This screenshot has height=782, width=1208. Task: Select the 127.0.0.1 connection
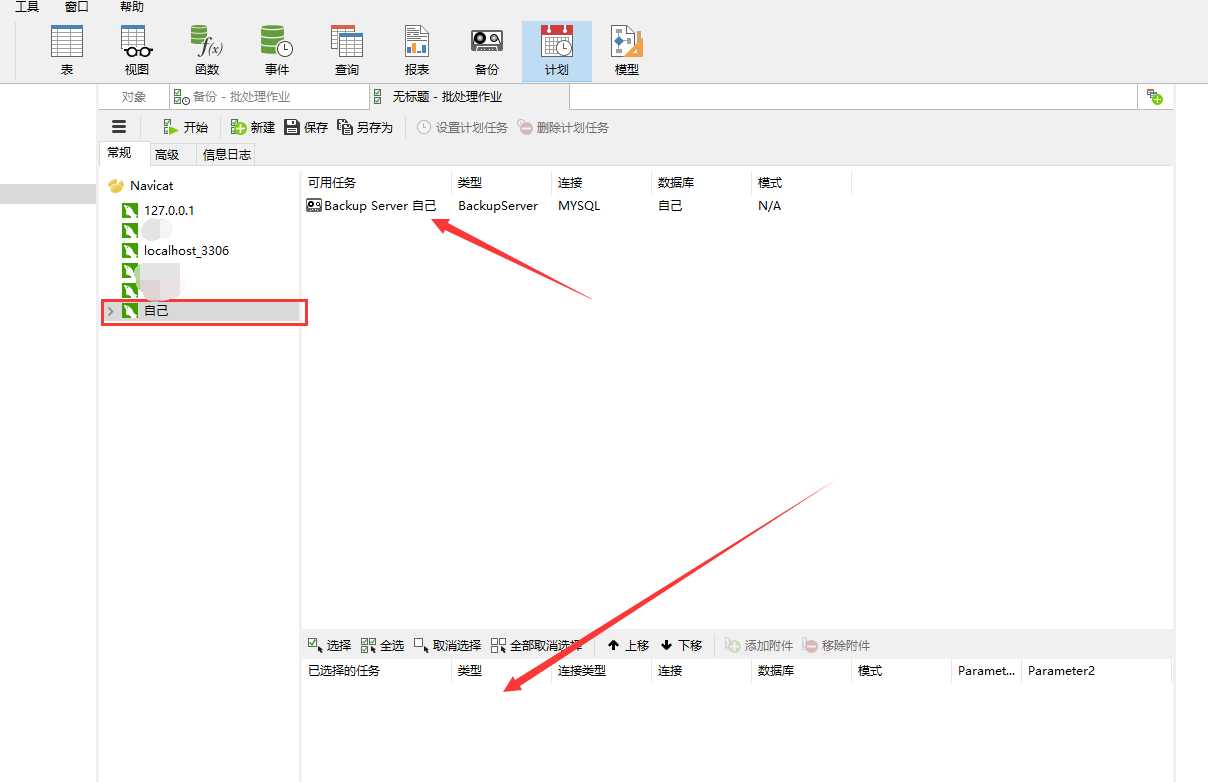[x=158, y=210]
